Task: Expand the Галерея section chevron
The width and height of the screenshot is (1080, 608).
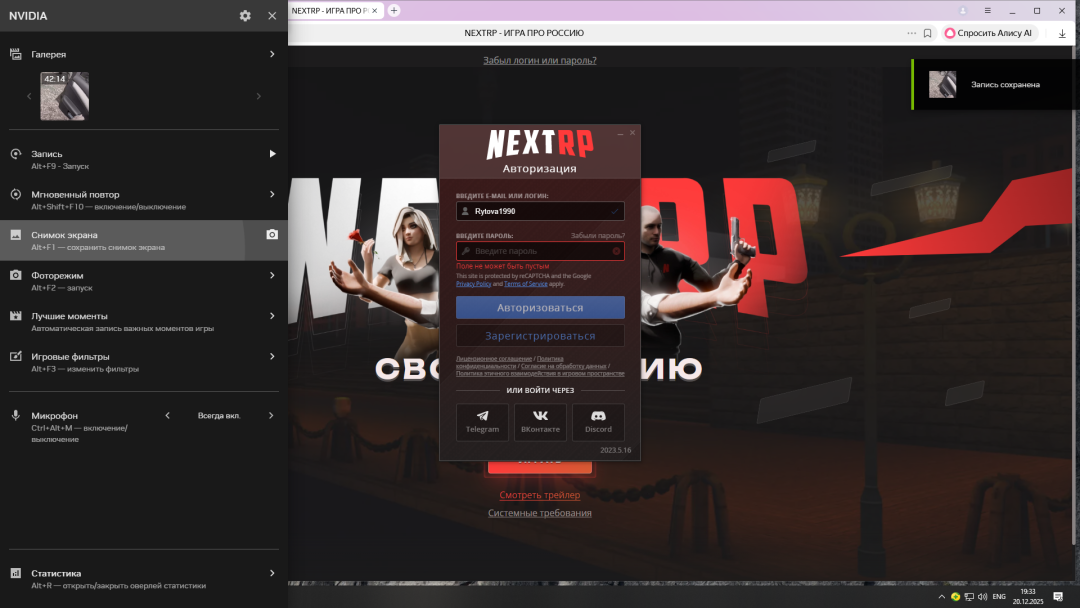Action: 271,53
